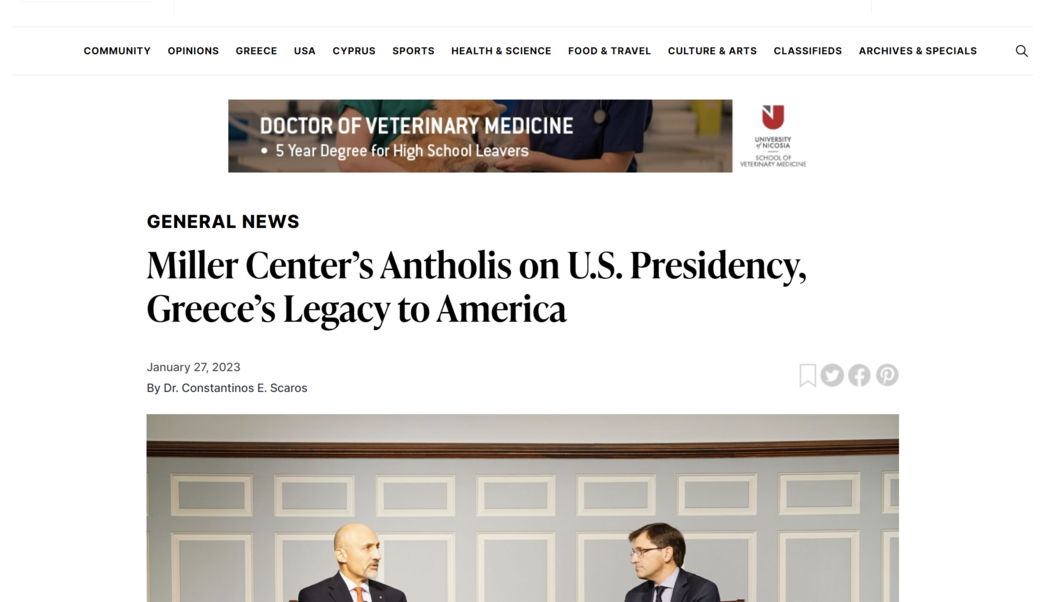The image size is (1040, 602).
Task: Share the article on Twitter
Action: 832,375
